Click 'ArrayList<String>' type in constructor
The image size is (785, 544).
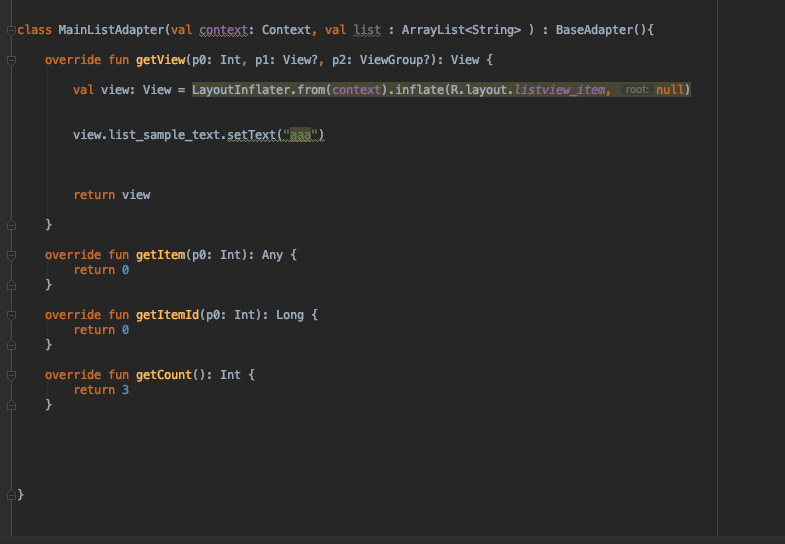pyautogui.click(x=461, y=30)
